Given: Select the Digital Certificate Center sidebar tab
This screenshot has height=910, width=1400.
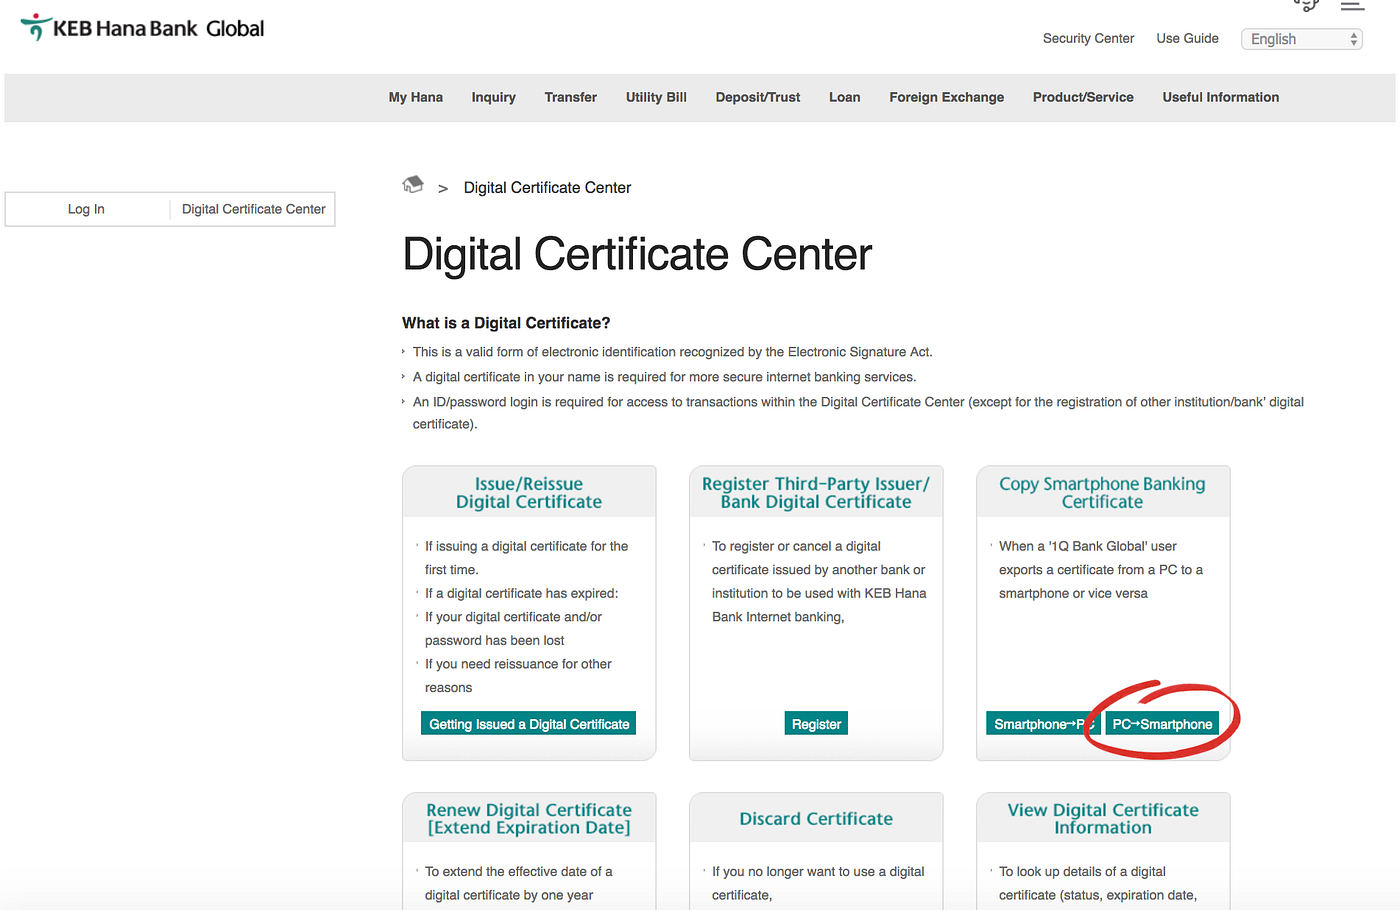Looking at the screenshot, I should 253,209.
